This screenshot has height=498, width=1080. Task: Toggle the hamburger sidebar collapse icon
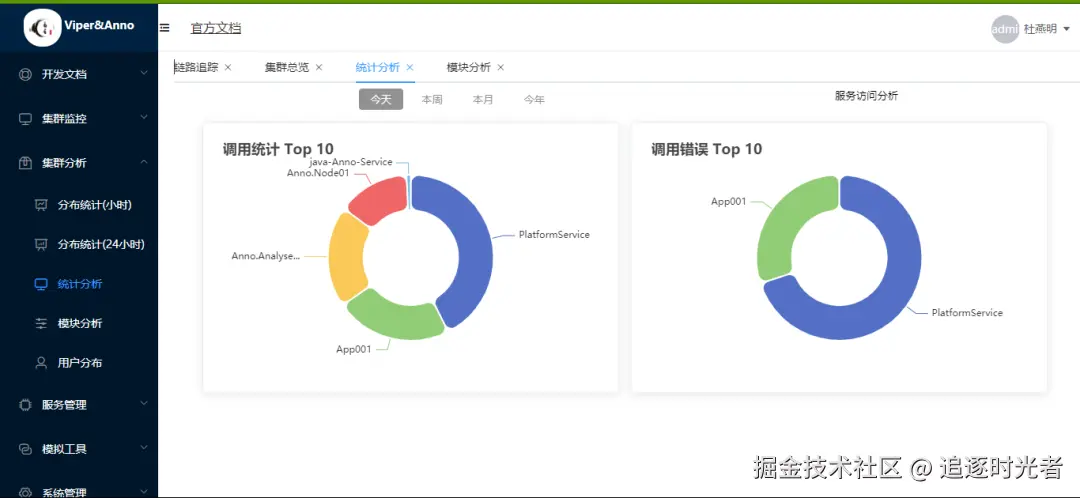point(165,28)
